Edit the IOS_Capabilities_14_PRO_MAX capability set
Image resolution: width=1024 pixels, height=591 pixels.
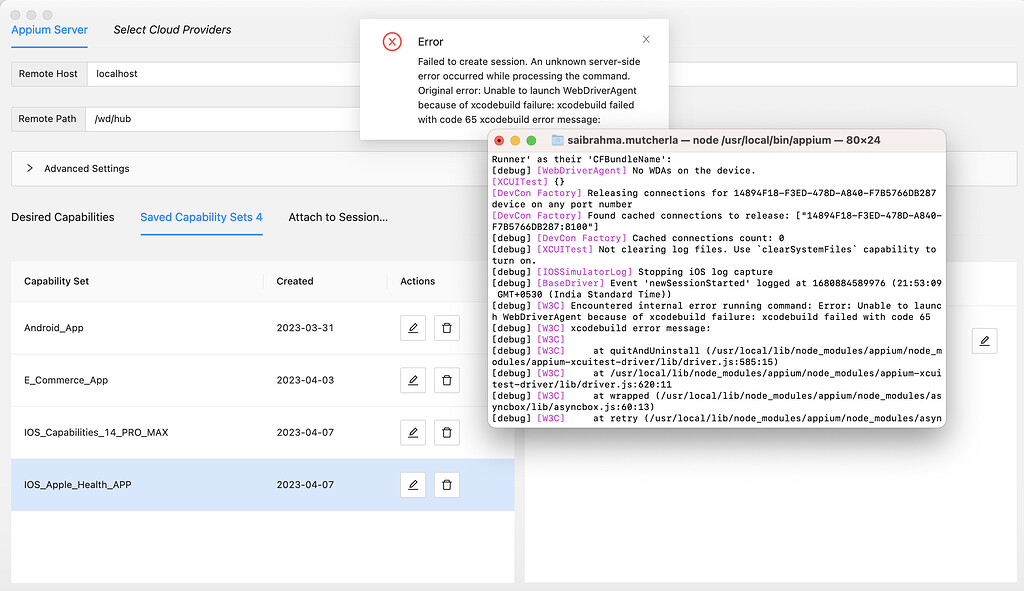pyautogui.click(x=412, y=432)
